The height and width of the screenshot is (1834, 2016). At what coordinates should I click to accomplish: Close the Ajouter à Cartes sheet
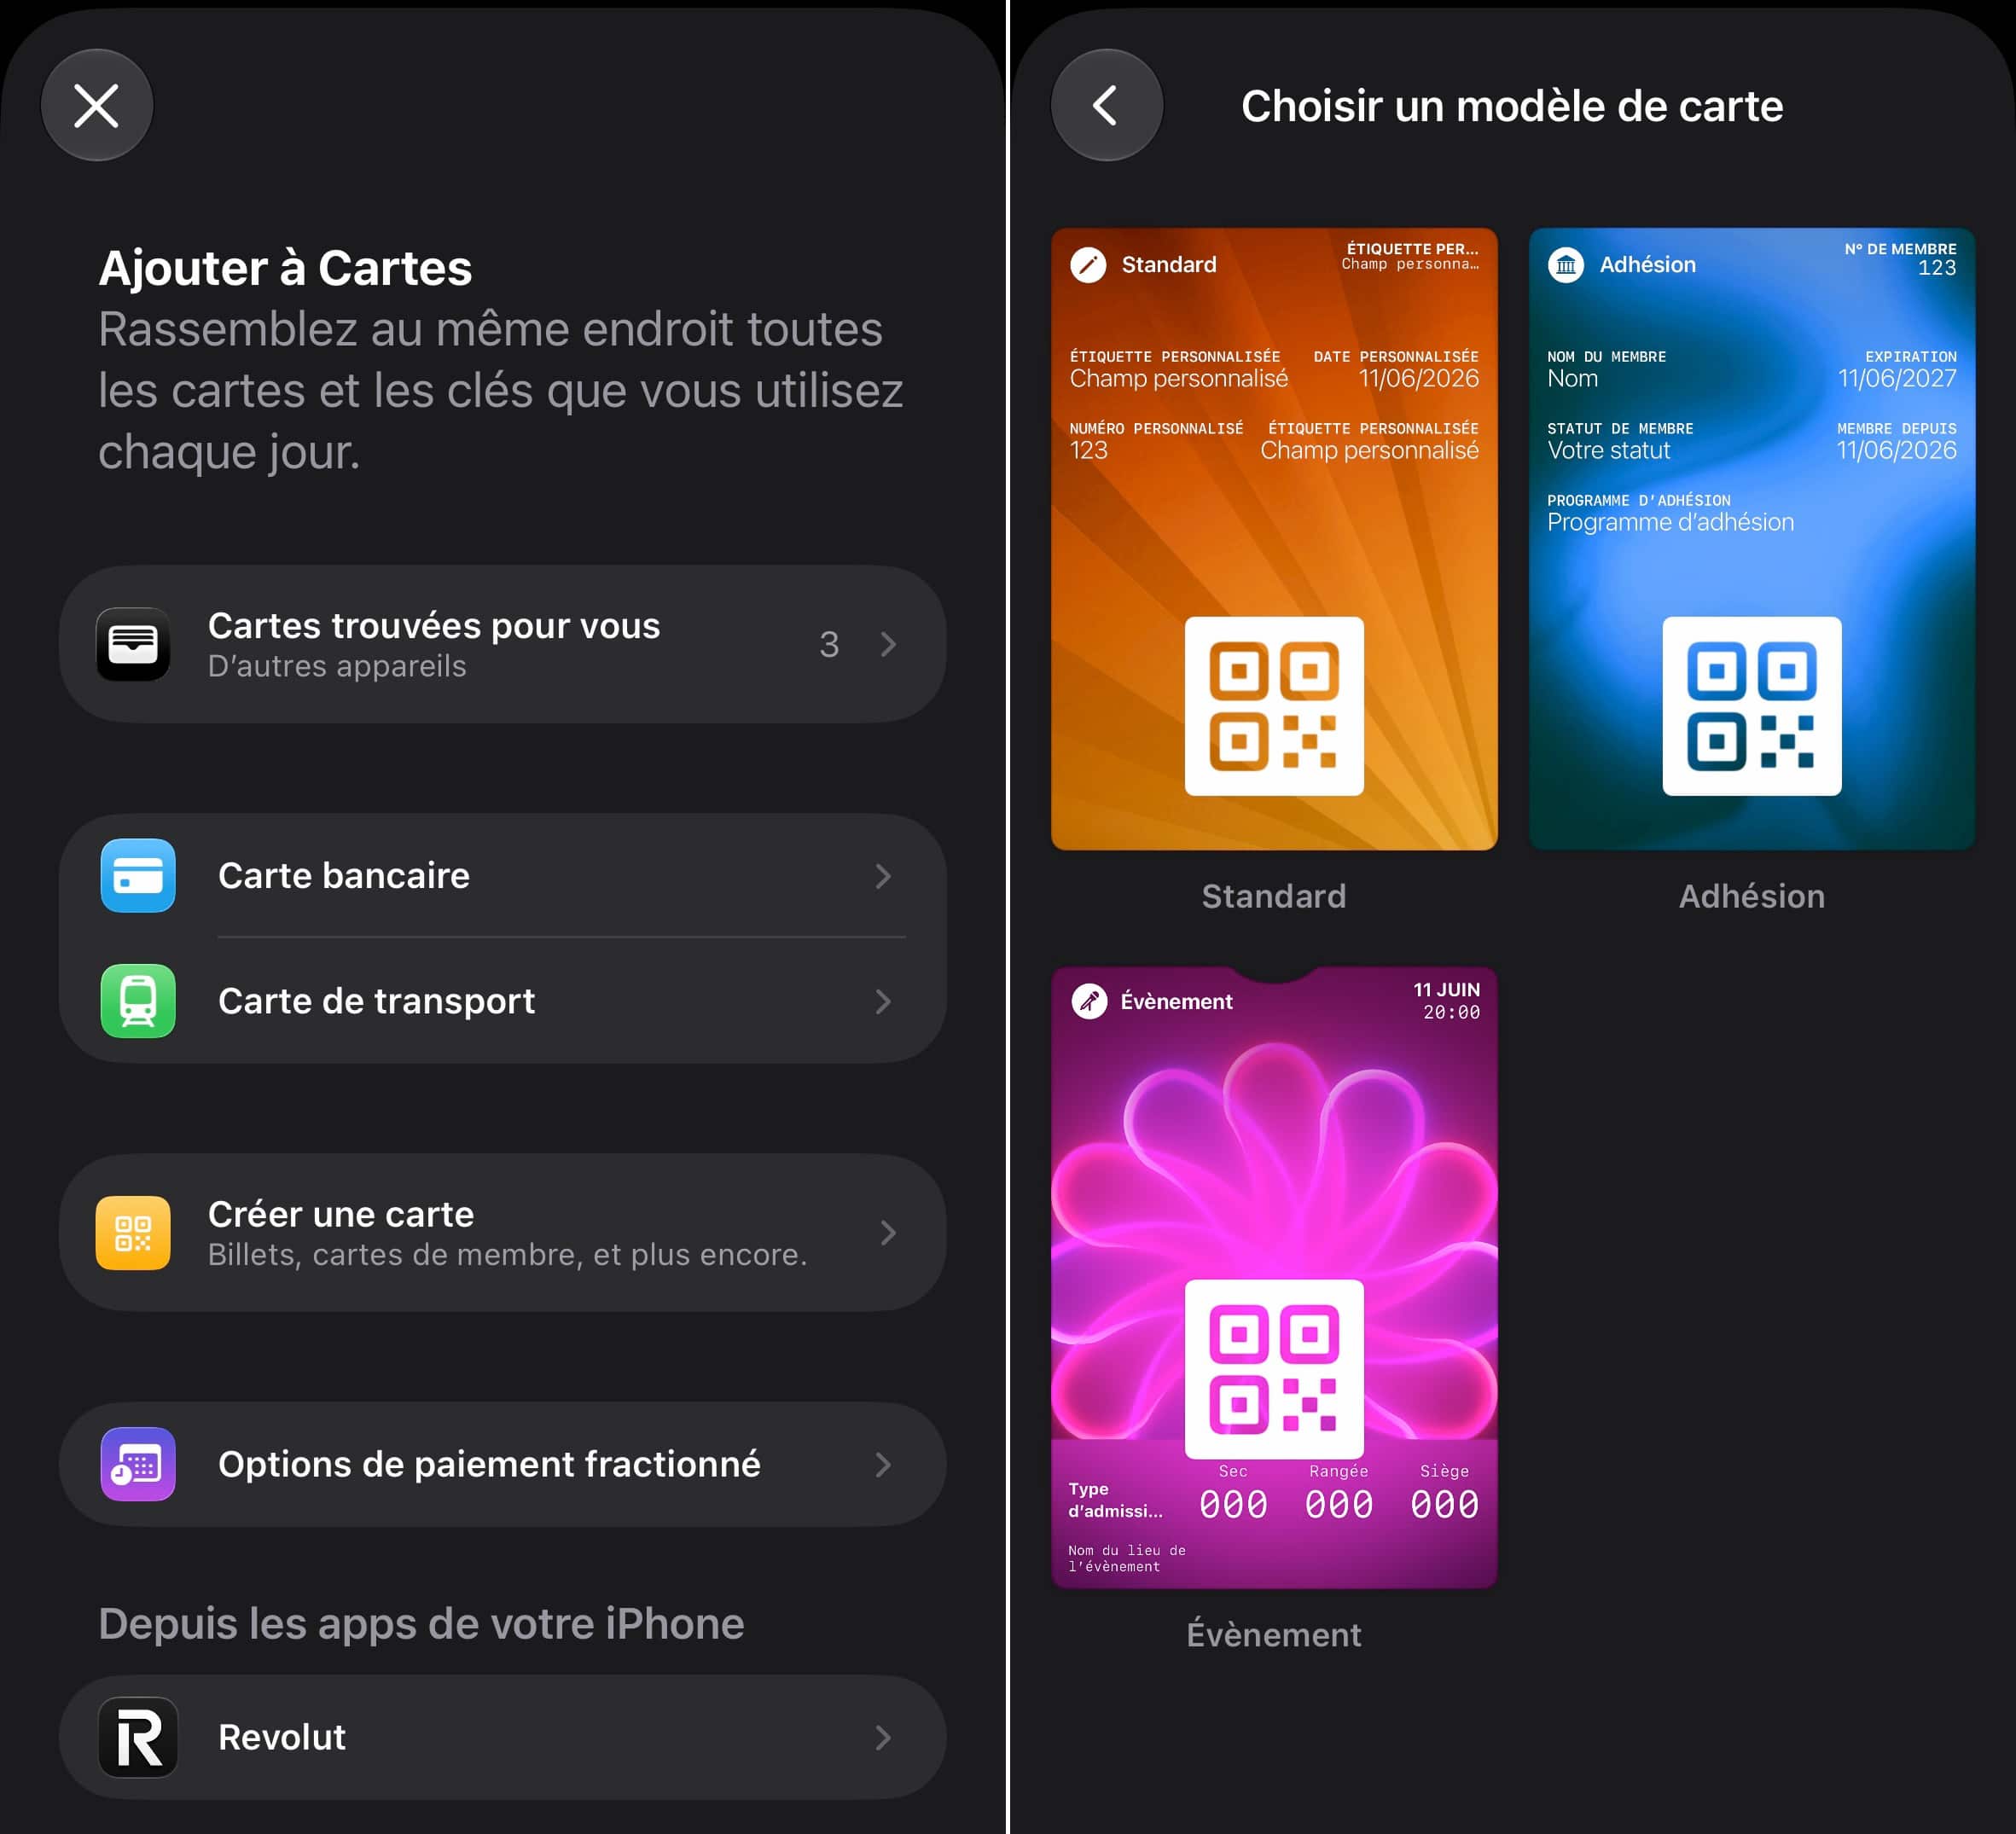(x=97, y=105)
